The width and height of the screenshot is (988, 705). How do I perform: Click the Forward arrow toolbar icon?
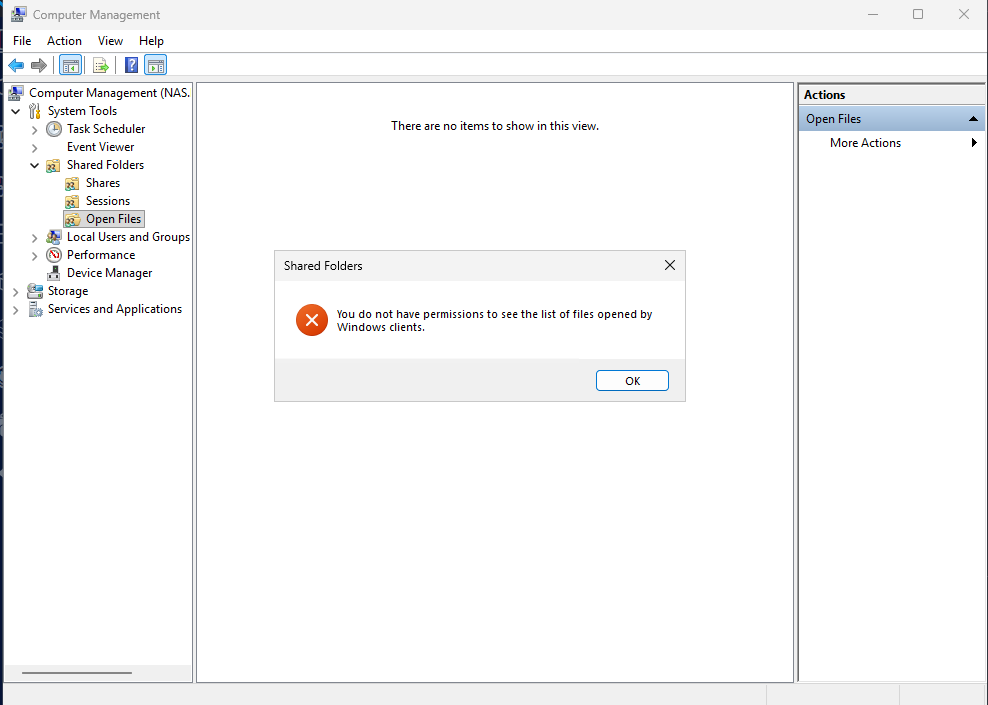[39, 66]
